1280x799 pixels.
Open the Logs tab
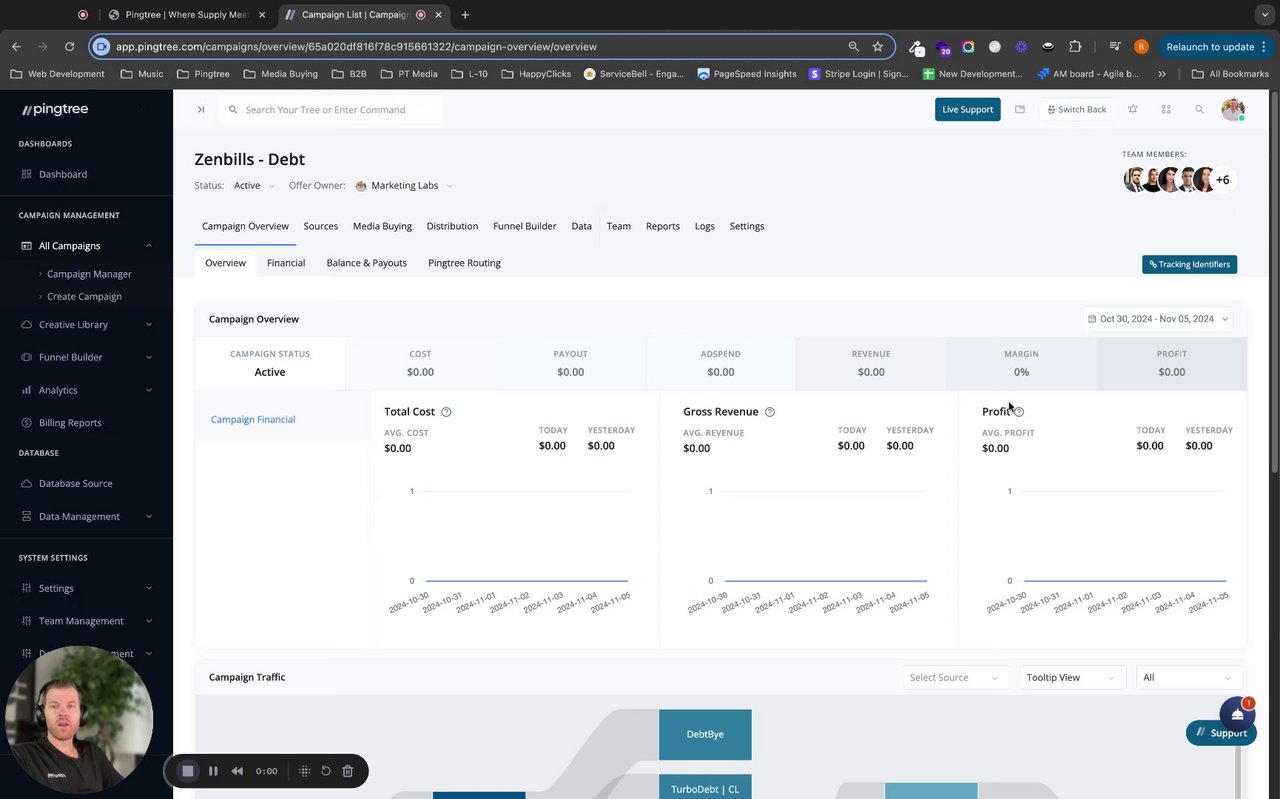click(x=705, y=226)
